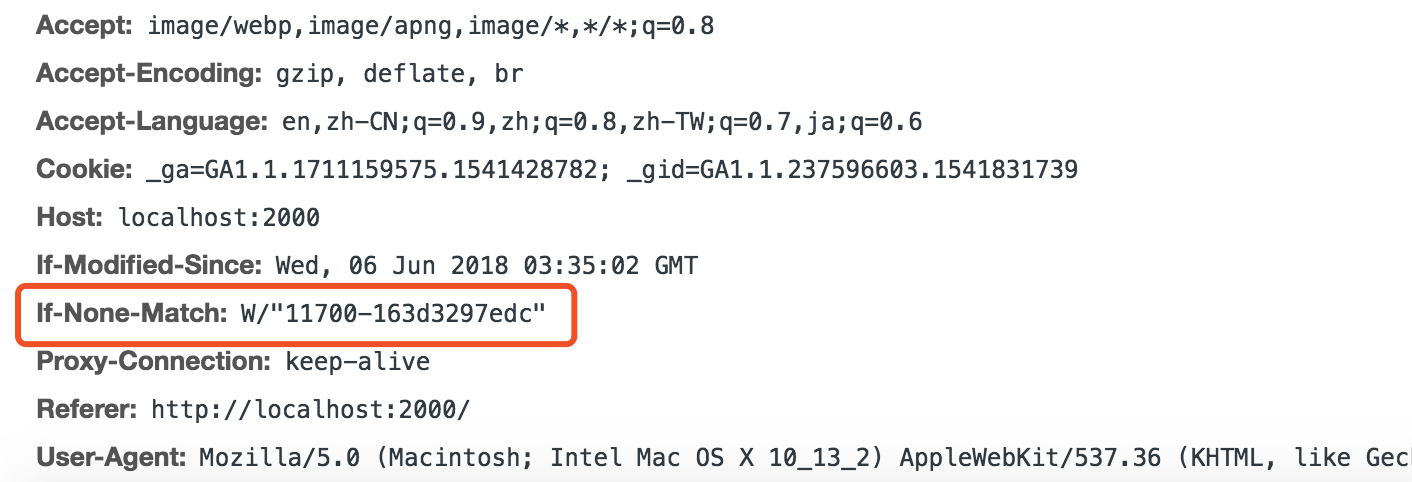This screenshot has height=482, width=1412.
Task: Click the If-Modified-Since header label
Action: (x=149, y=266)
